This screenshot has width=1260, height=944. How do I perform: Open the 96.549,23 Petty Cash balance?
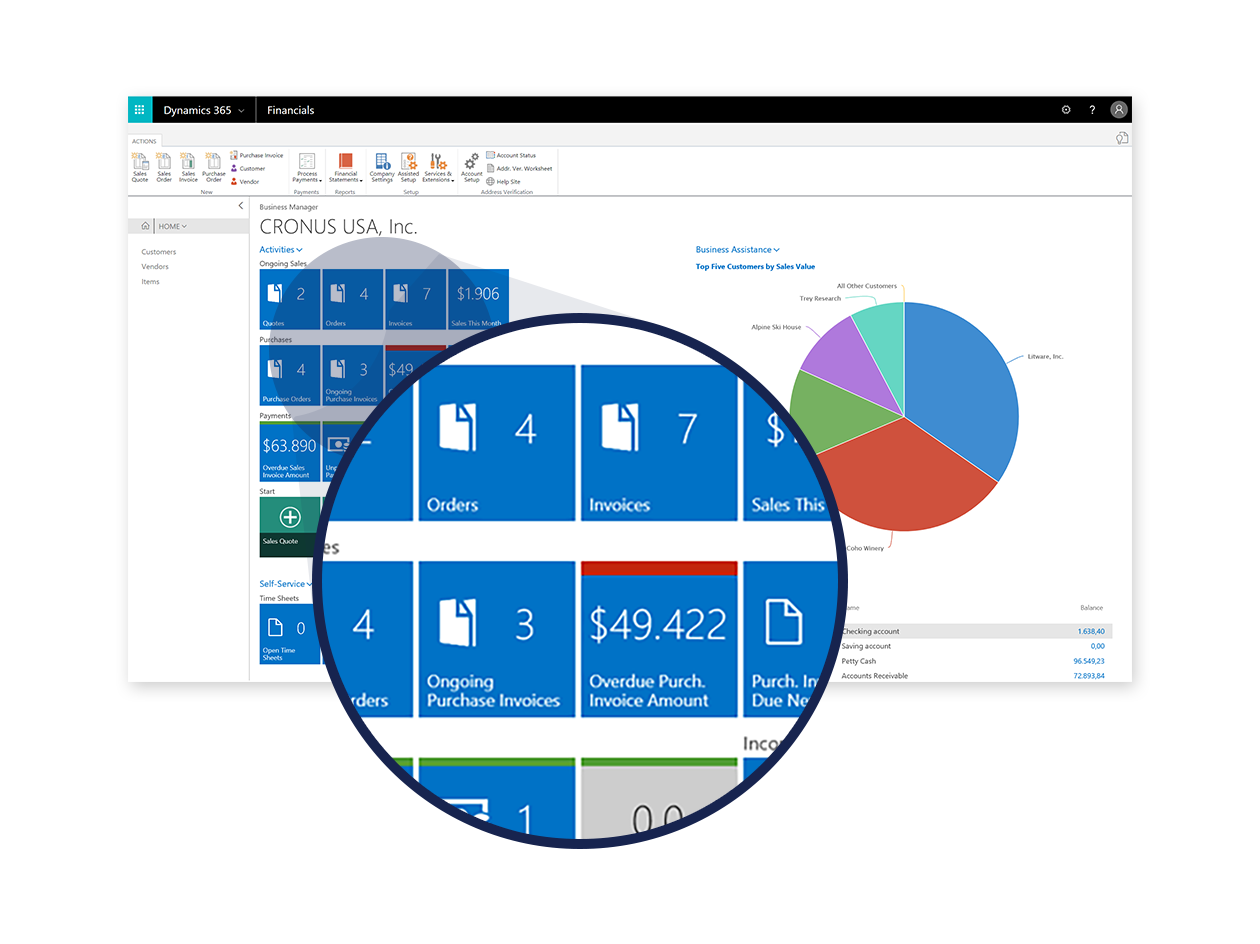(x=1088, y=662)
